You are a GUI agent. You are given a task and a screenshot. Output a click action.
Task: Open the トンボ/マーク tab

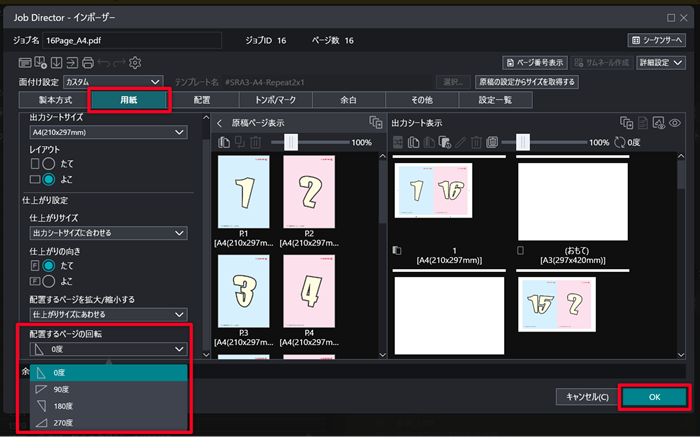tap(276, 100)
